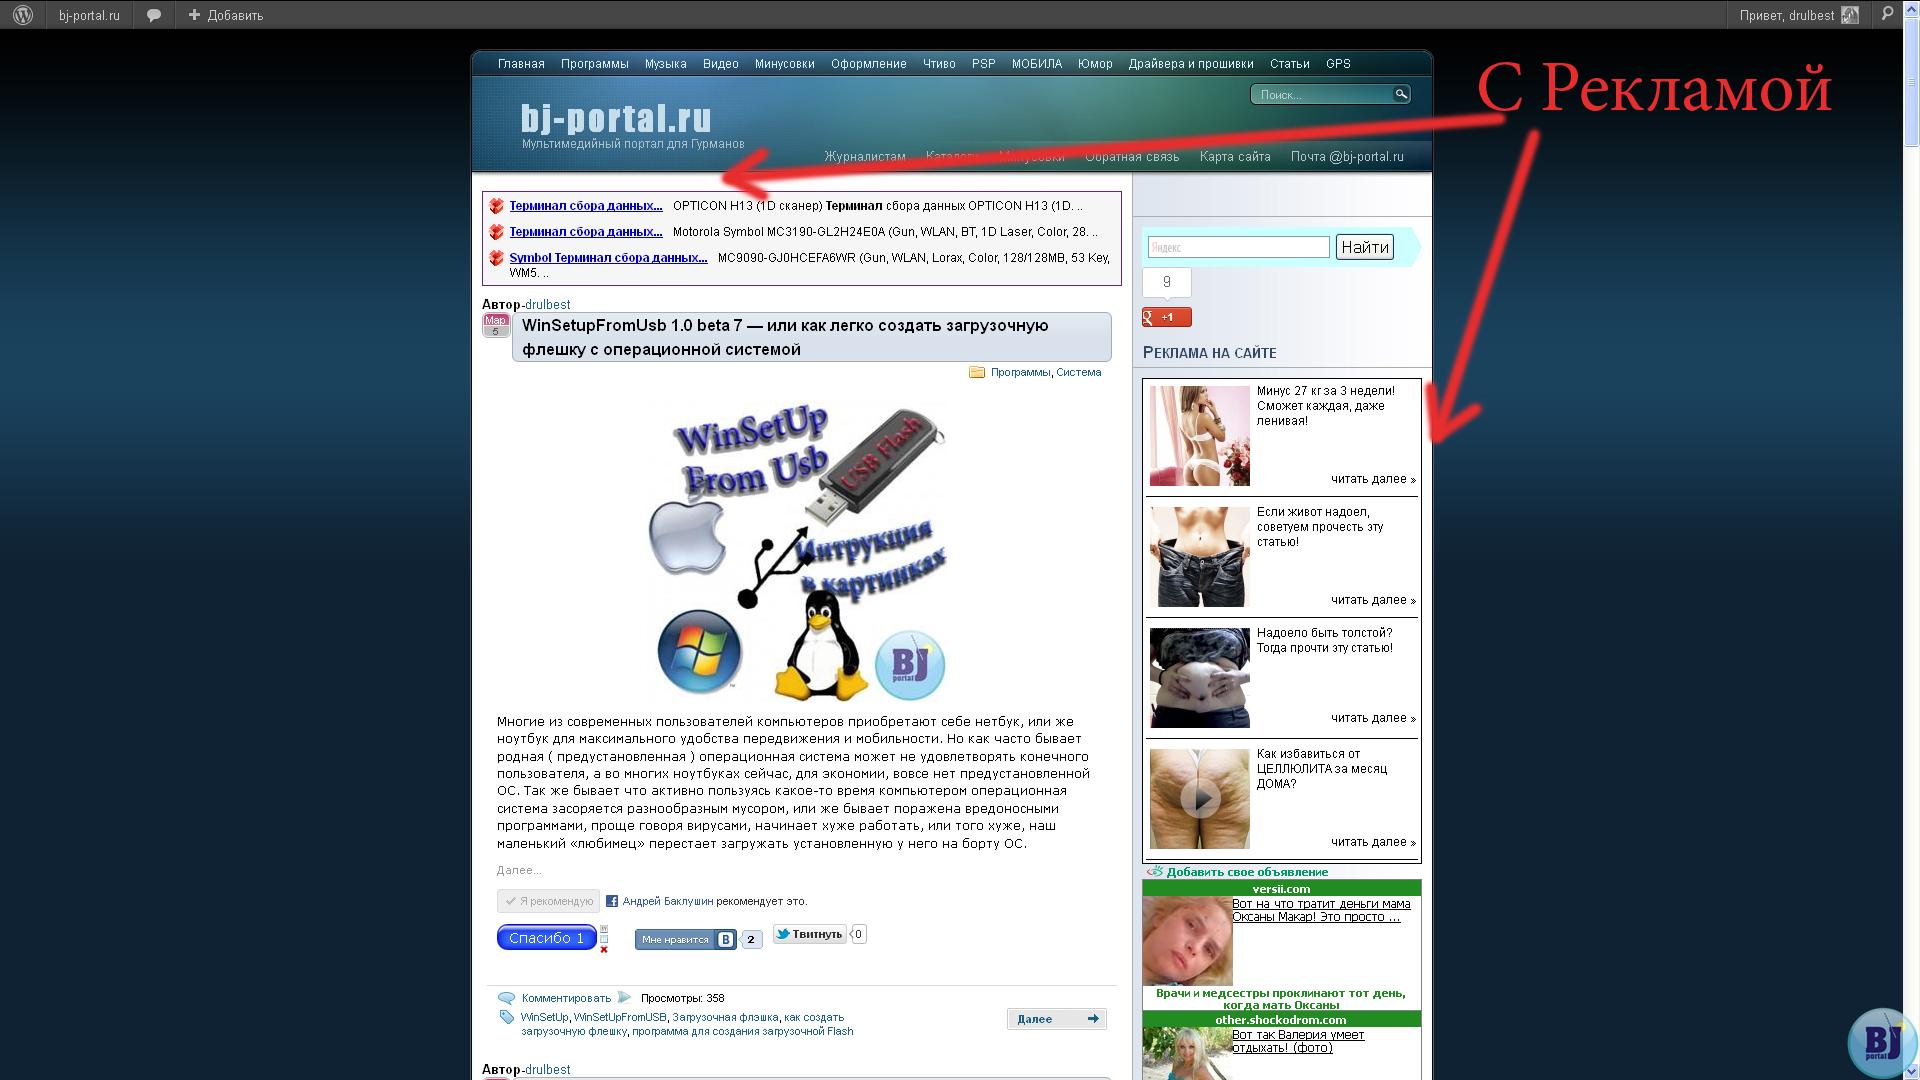Viewport: 1920px width, 1080px height.
Task: Click the admin bar search magnifier
Action: pyautogui.click(x=1887, y=14)
